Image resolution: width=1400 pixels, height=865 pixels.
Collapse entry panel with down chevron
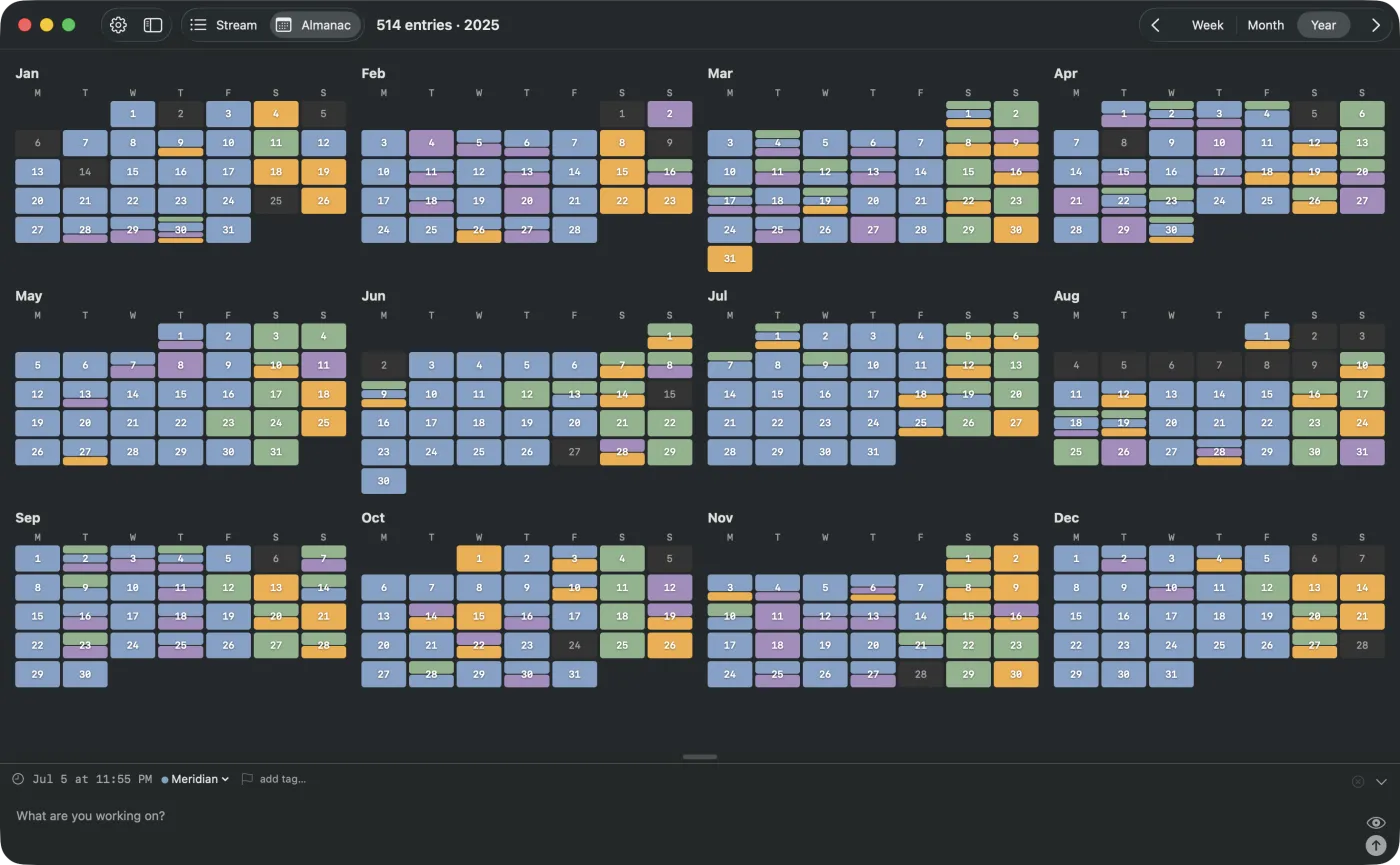point(1381,782)
